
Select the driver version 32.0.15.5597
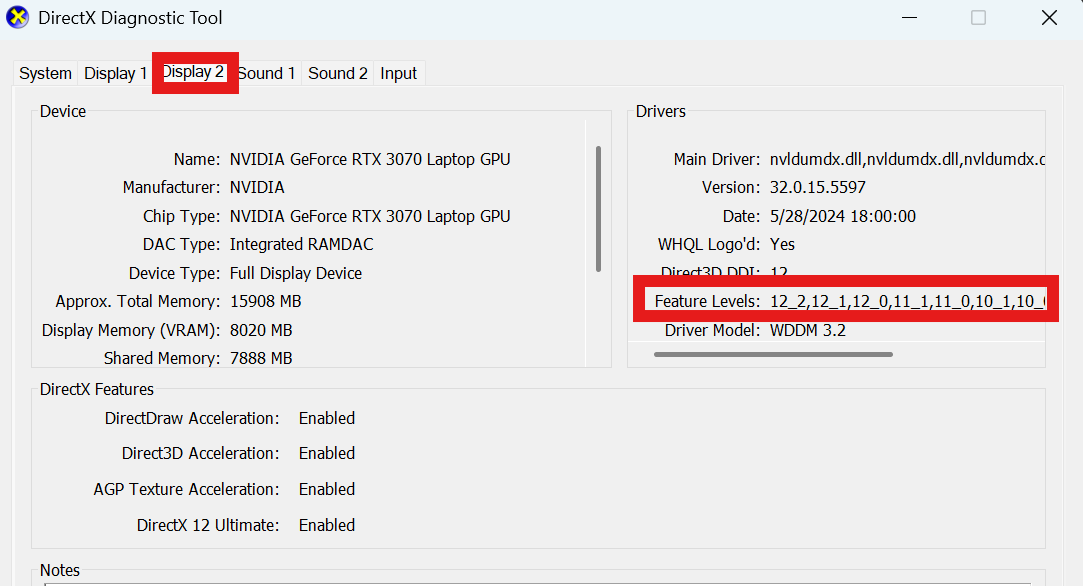pyautogui.click(x=818, y=188)
